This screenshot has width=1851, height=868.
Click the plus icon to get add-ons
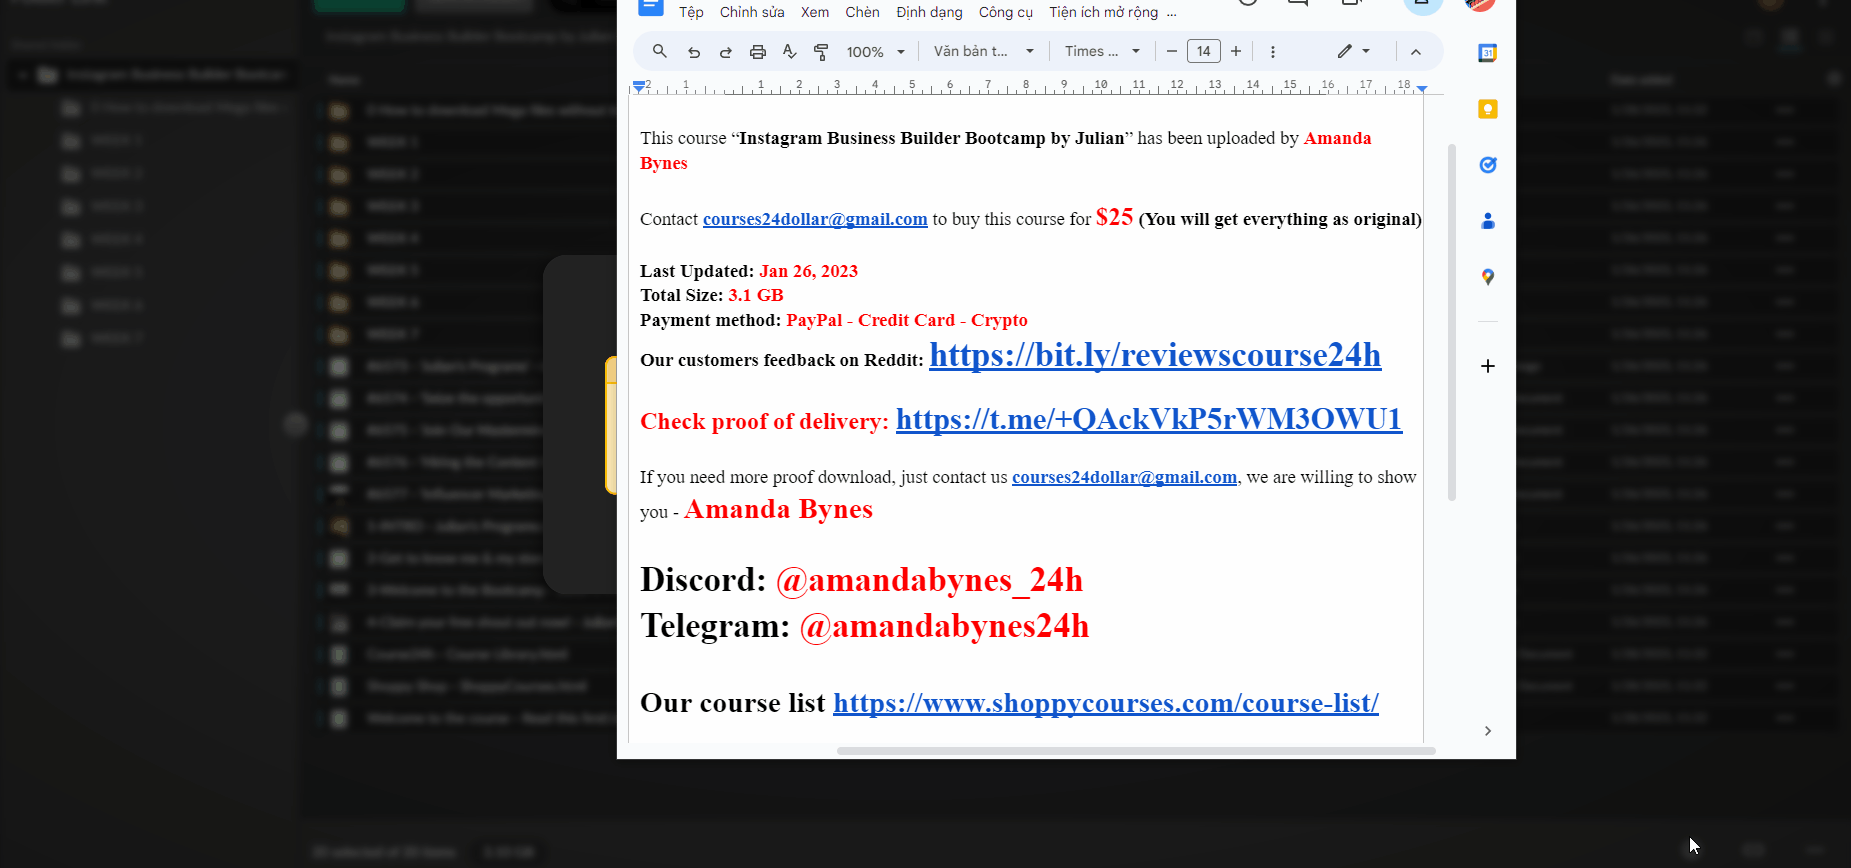coord(1487,366)
